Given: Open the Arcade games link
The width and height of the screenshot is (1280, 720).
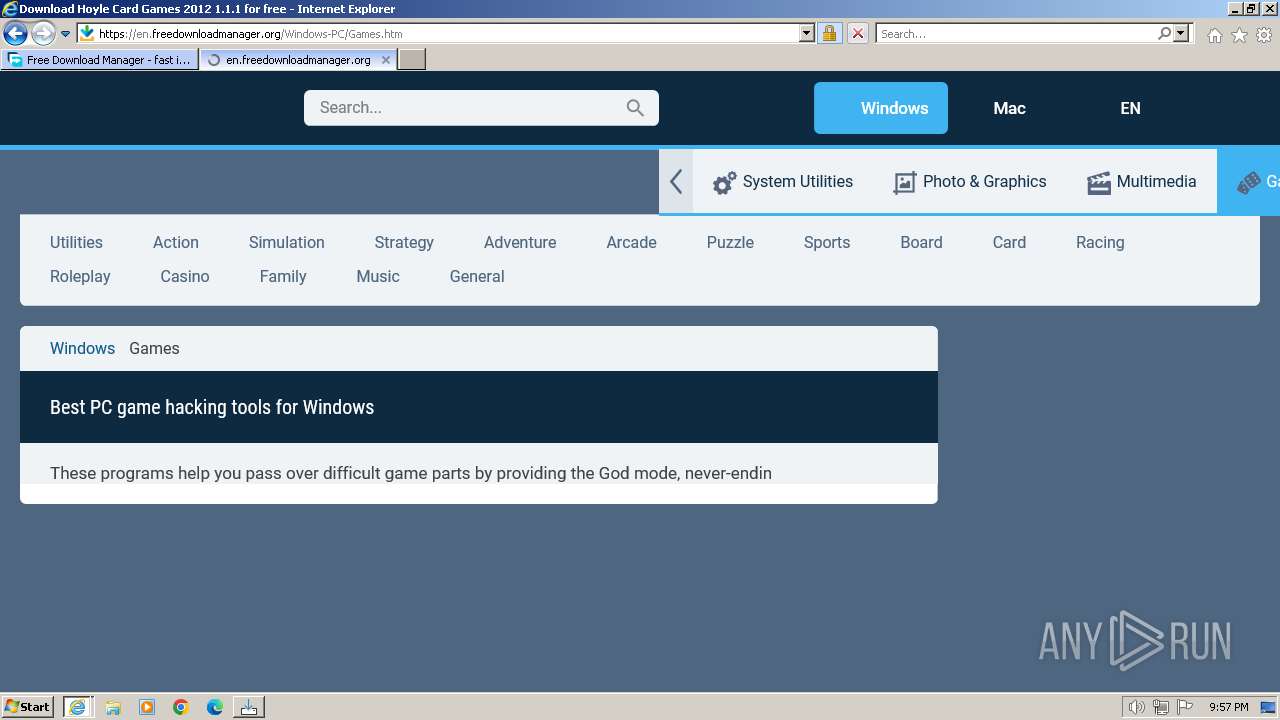Looking at the screenshot, I should (x=631, y=242).
